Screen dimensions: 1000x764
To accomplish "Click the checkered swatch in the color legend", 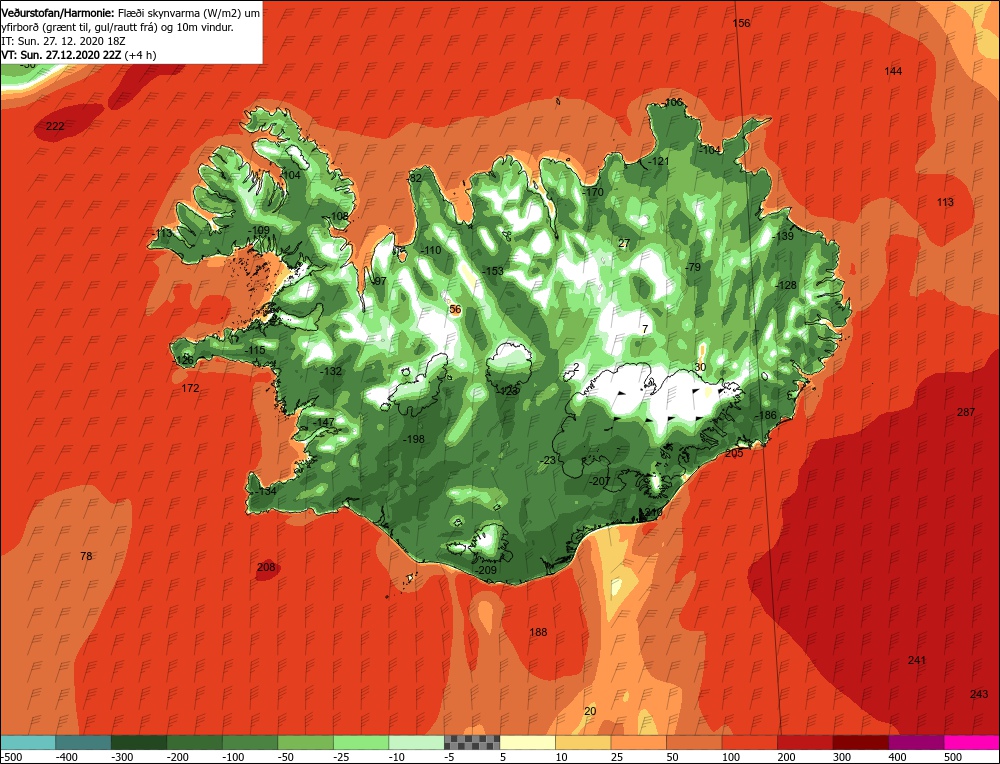I will (x=472, y=742).
